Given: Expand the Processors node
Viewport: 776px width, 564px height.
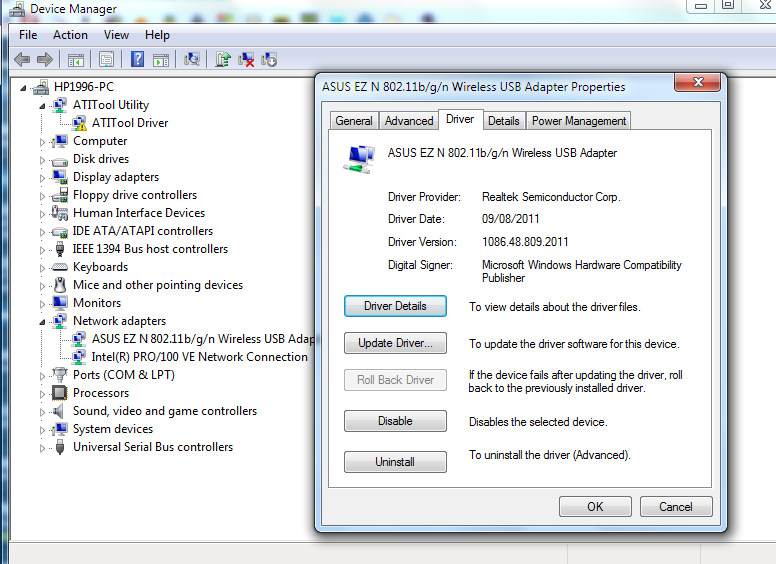Looking at the screenshot, I should coord(42,394).
